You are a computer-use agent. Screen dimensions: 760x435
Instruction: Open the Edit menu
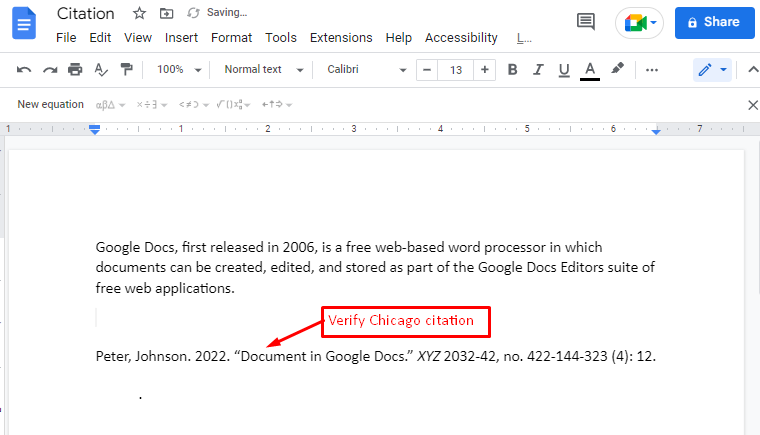100,38
